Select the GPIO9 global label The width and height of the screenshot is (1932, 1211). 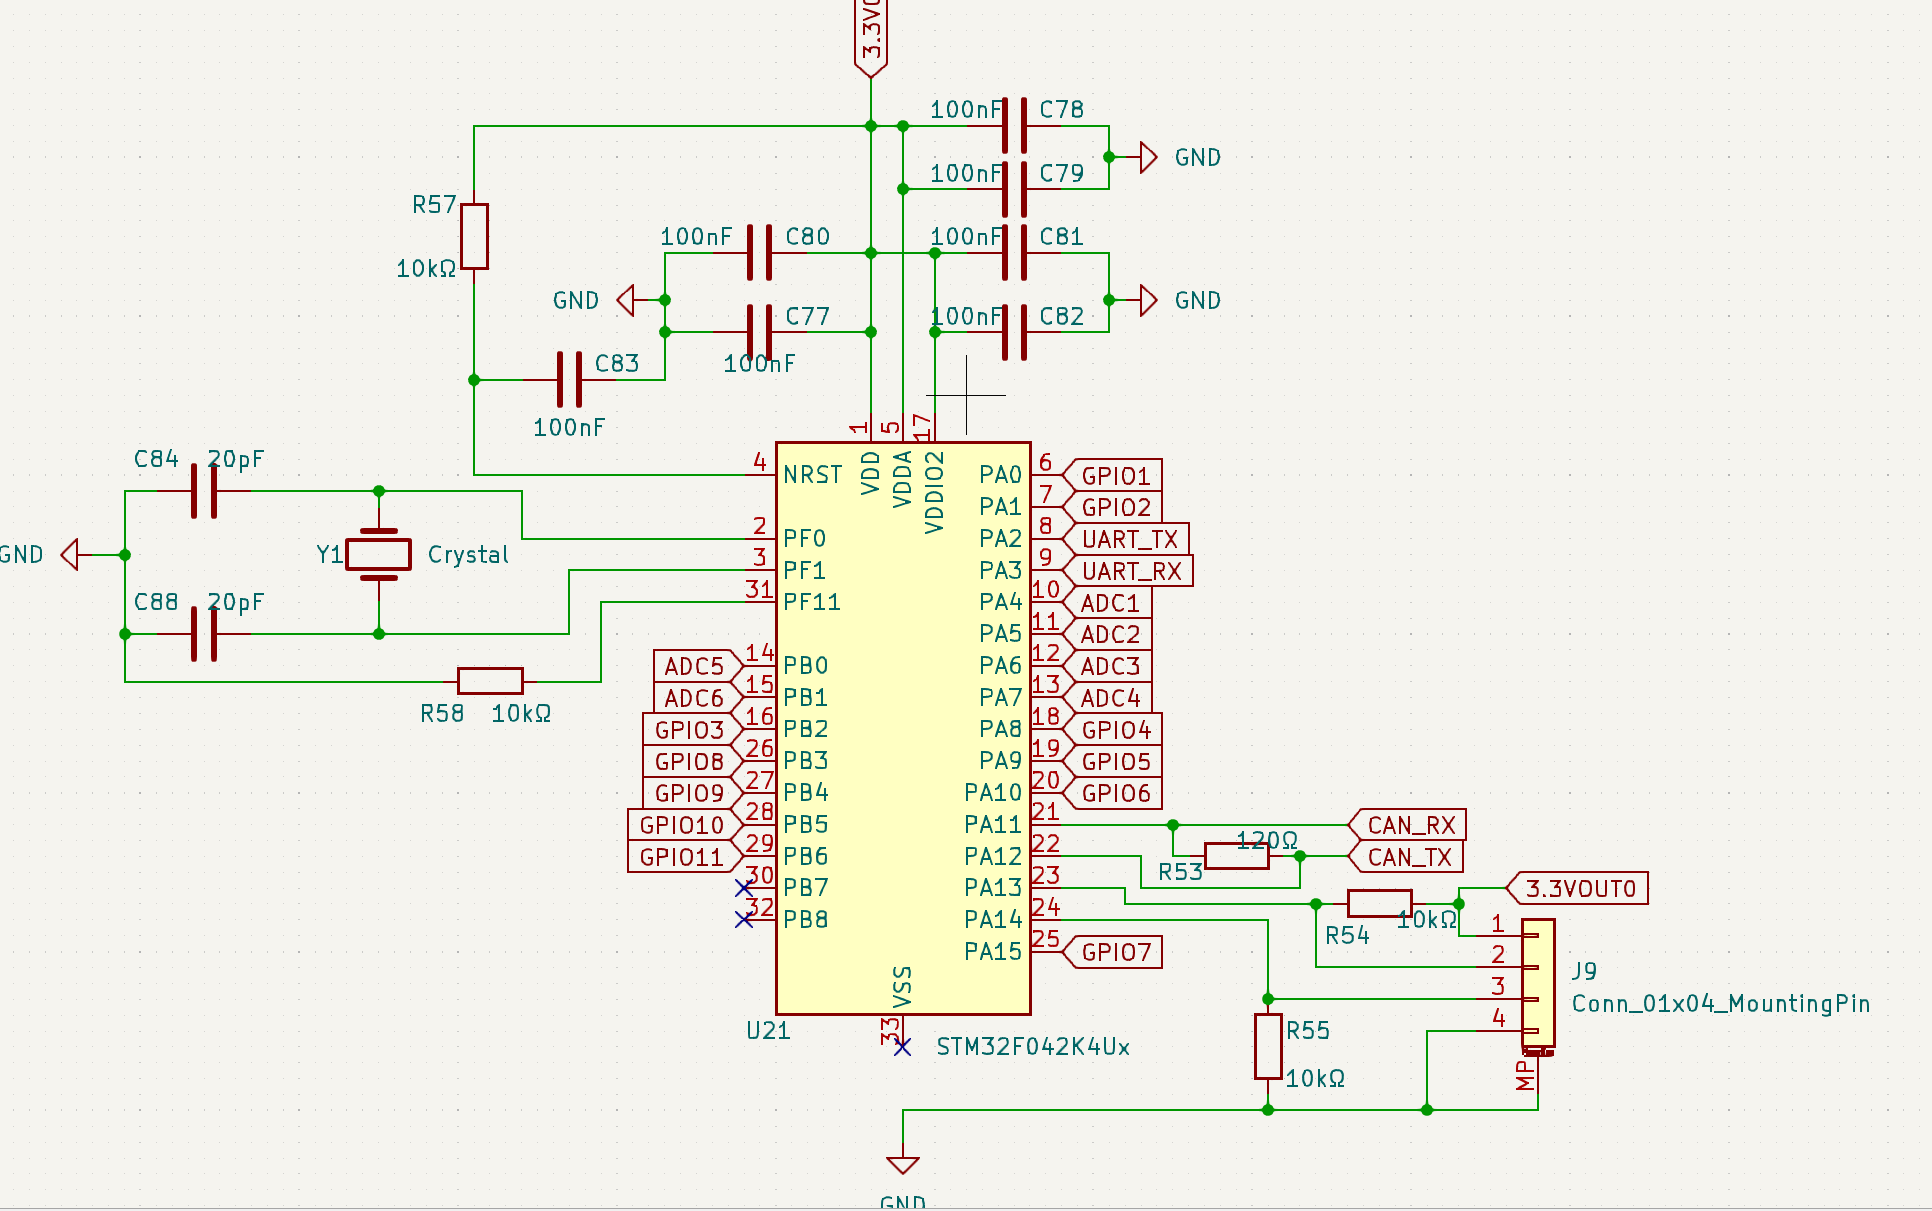(694, 794)
